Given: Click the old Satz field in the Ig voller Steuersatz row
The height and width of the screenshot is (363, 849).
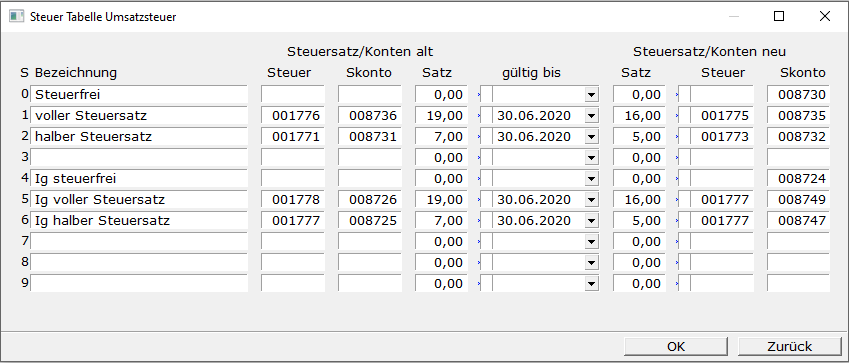Looking at the screenshot, I should tap(441, 200).
